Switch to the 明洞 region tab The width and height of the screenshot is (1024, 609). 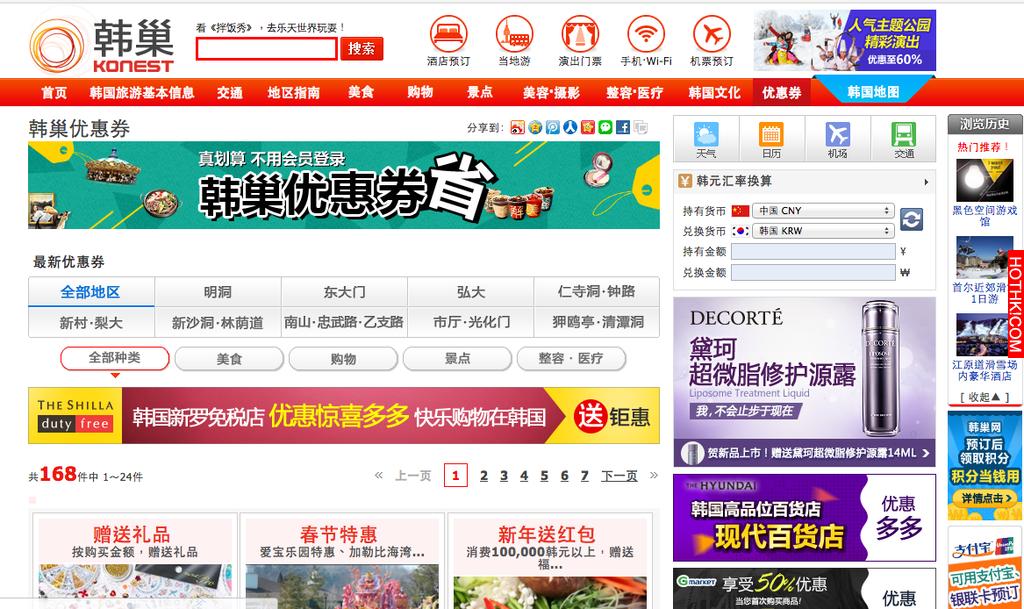(x=217, y=292)
